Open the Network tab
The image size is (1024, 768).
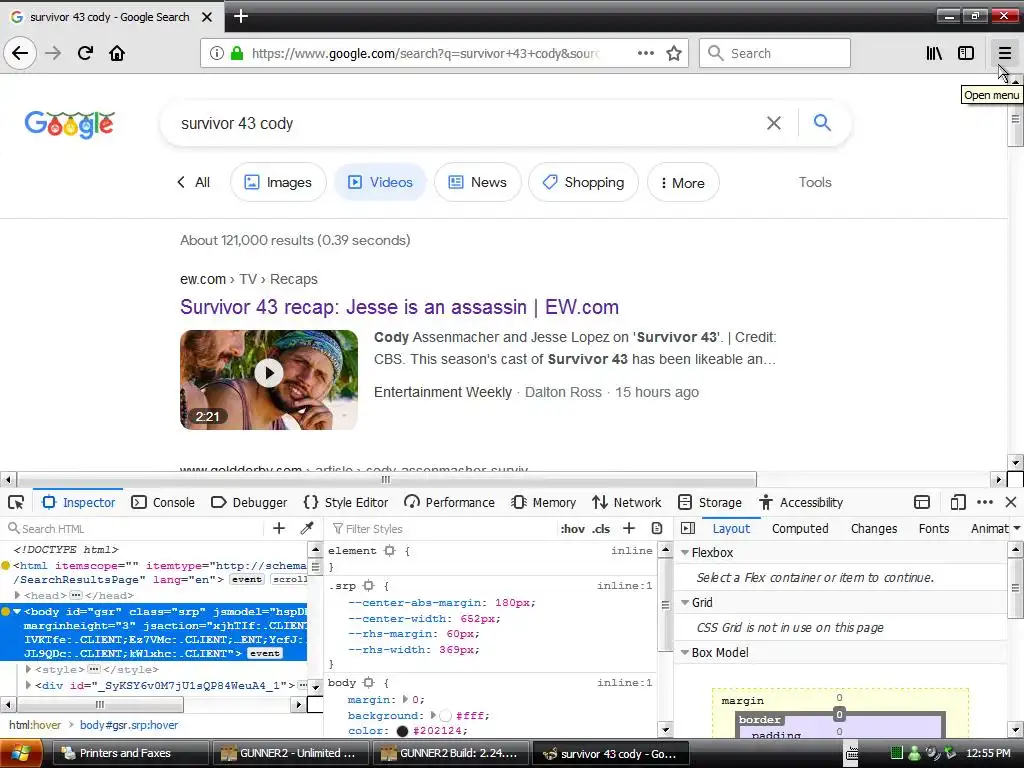click(627, 502)
